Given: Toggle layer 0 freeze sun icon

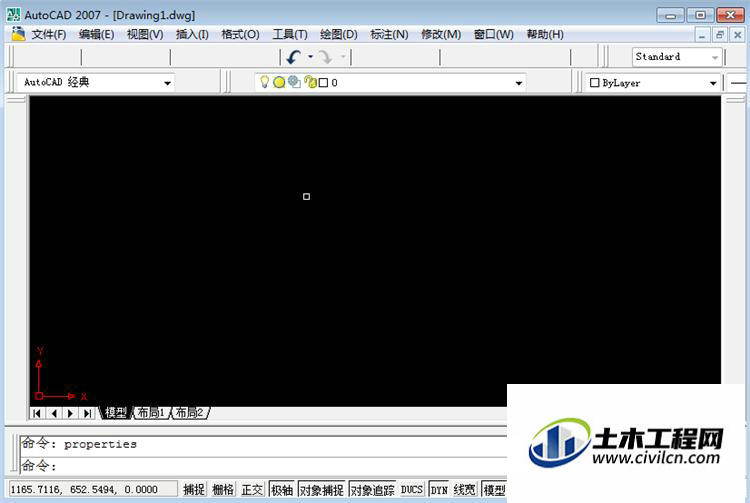Looking at the screenshot, I should pyautogui.click(x=279, y=82).
